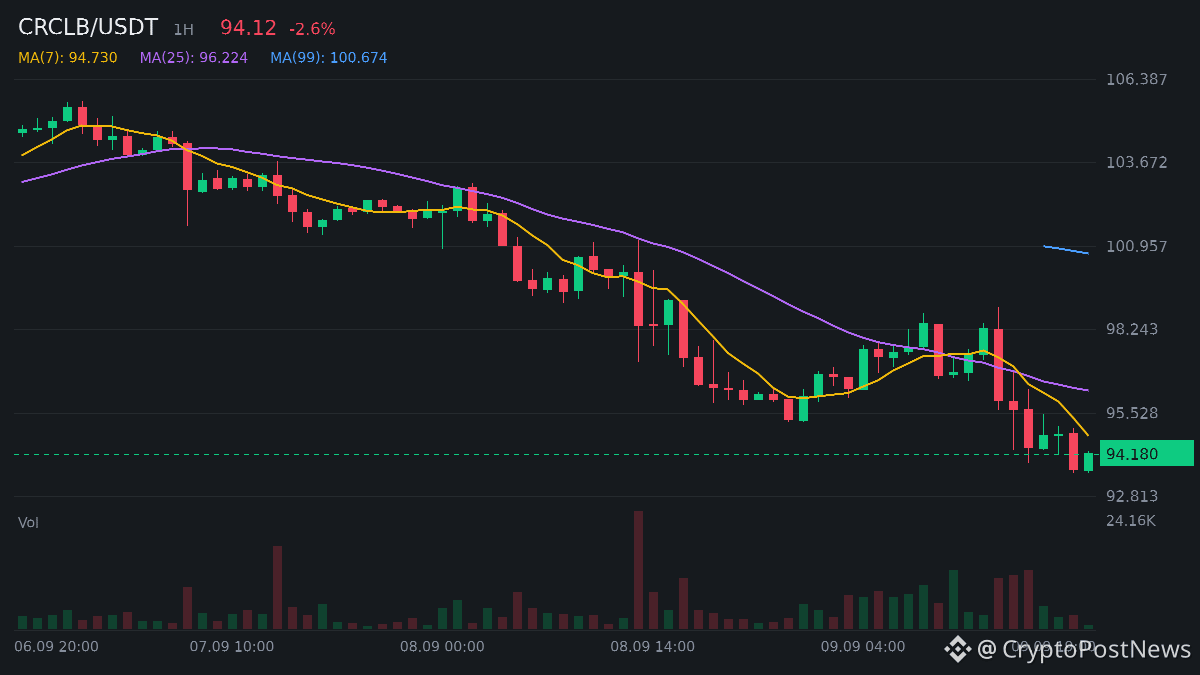
Task: Toggle the MA(25) 96.224 indicator
Action: tap(193, 58)
